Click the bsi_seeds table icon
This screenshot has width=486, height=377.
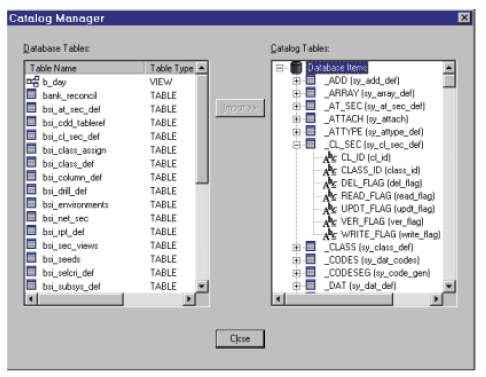(x=31, y=258)
